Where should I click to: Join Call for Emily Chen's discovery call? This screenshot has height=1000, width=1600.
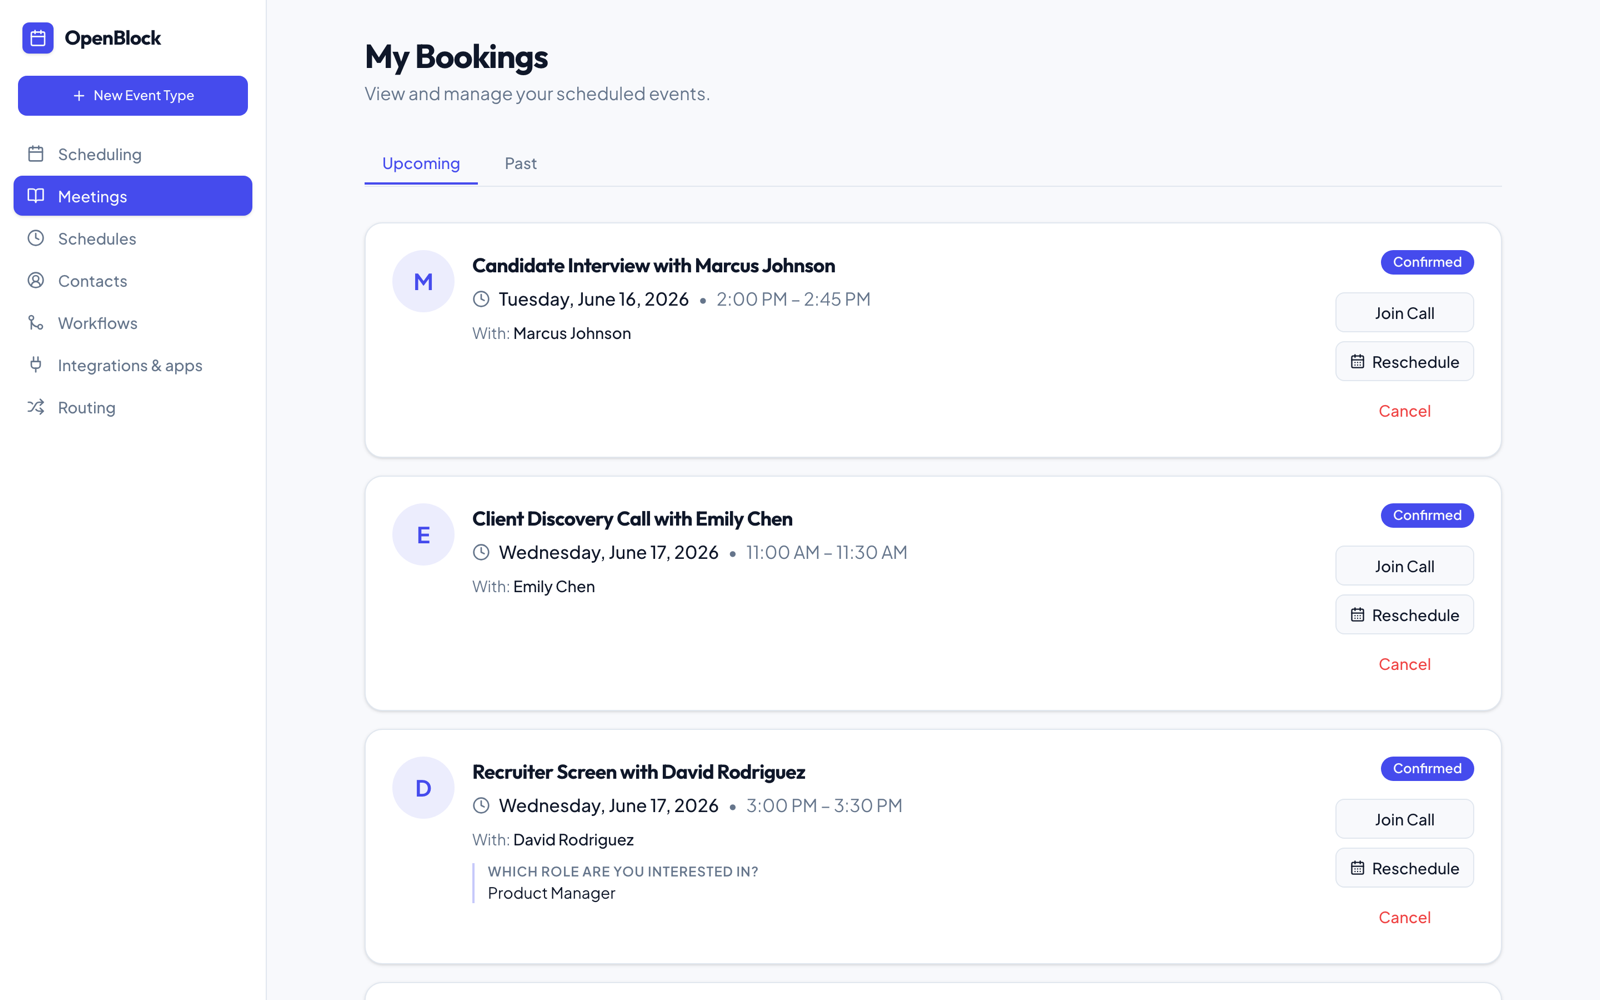click(x=1404, y=566)
